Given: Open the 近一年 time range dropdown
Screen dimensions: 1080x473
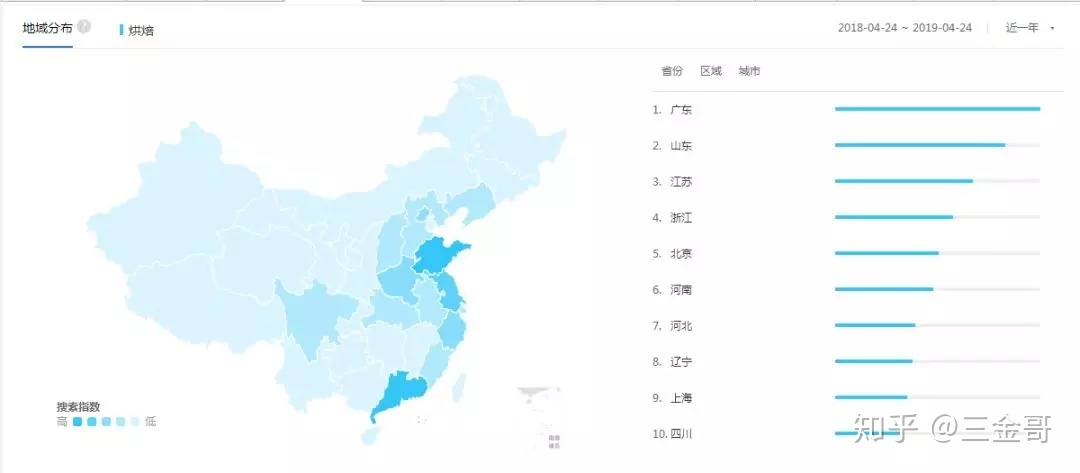Looking at the screenshot, I should (1030, 28).
